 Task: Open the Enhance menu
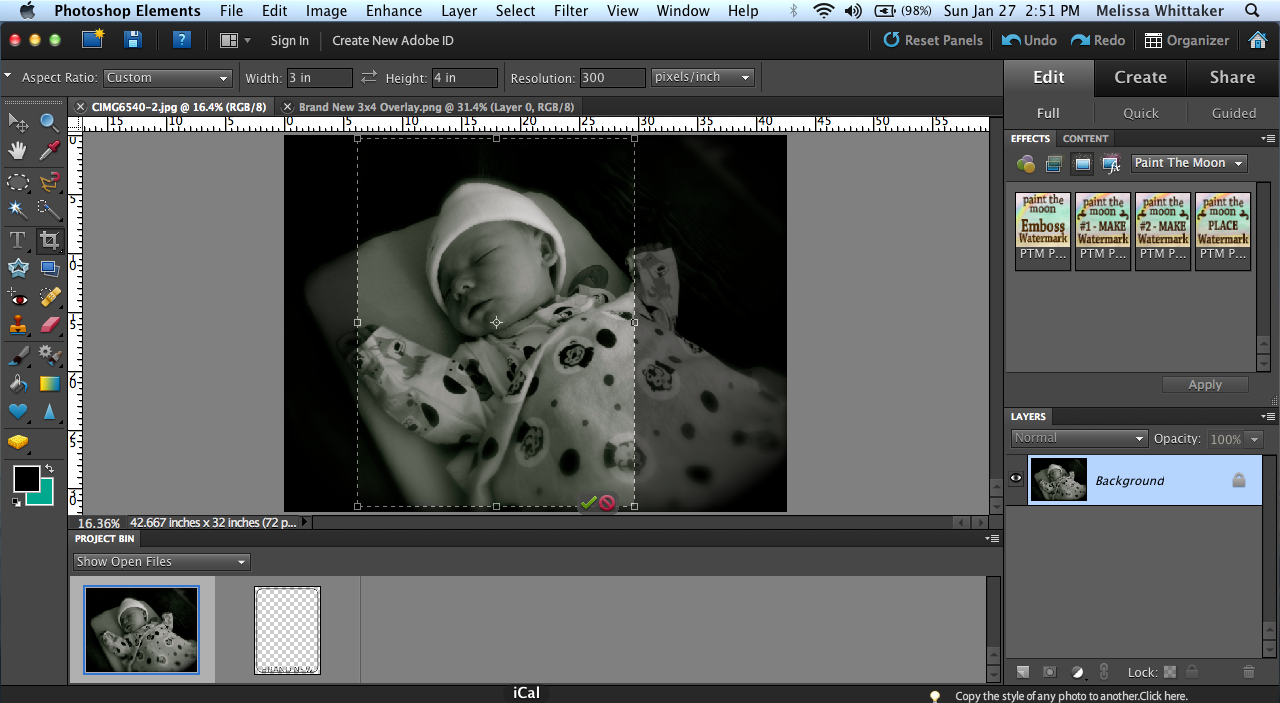click(393, 11)
